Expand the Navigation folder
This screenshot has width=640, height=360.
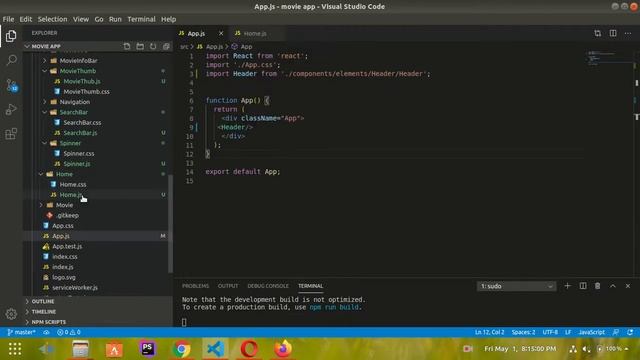(75, 102)
